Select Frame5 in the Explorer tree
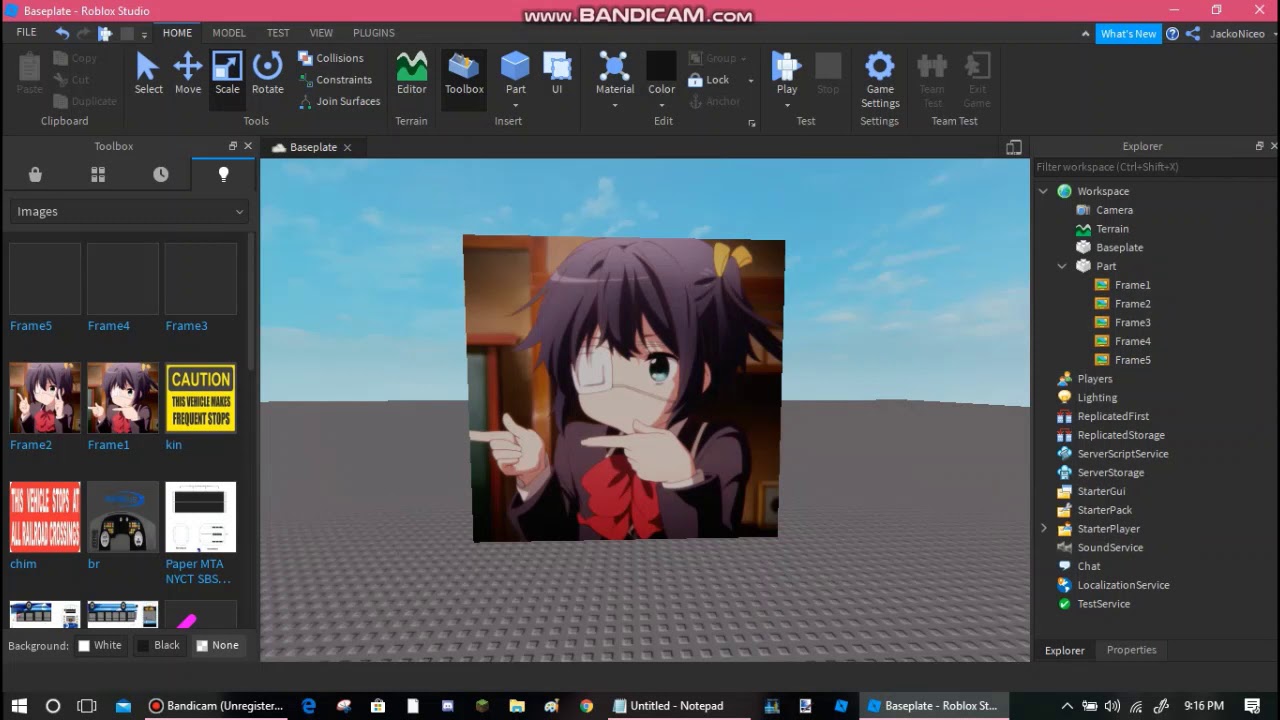Screen dimensions: 1280x720 click(x=1132, y=360)
